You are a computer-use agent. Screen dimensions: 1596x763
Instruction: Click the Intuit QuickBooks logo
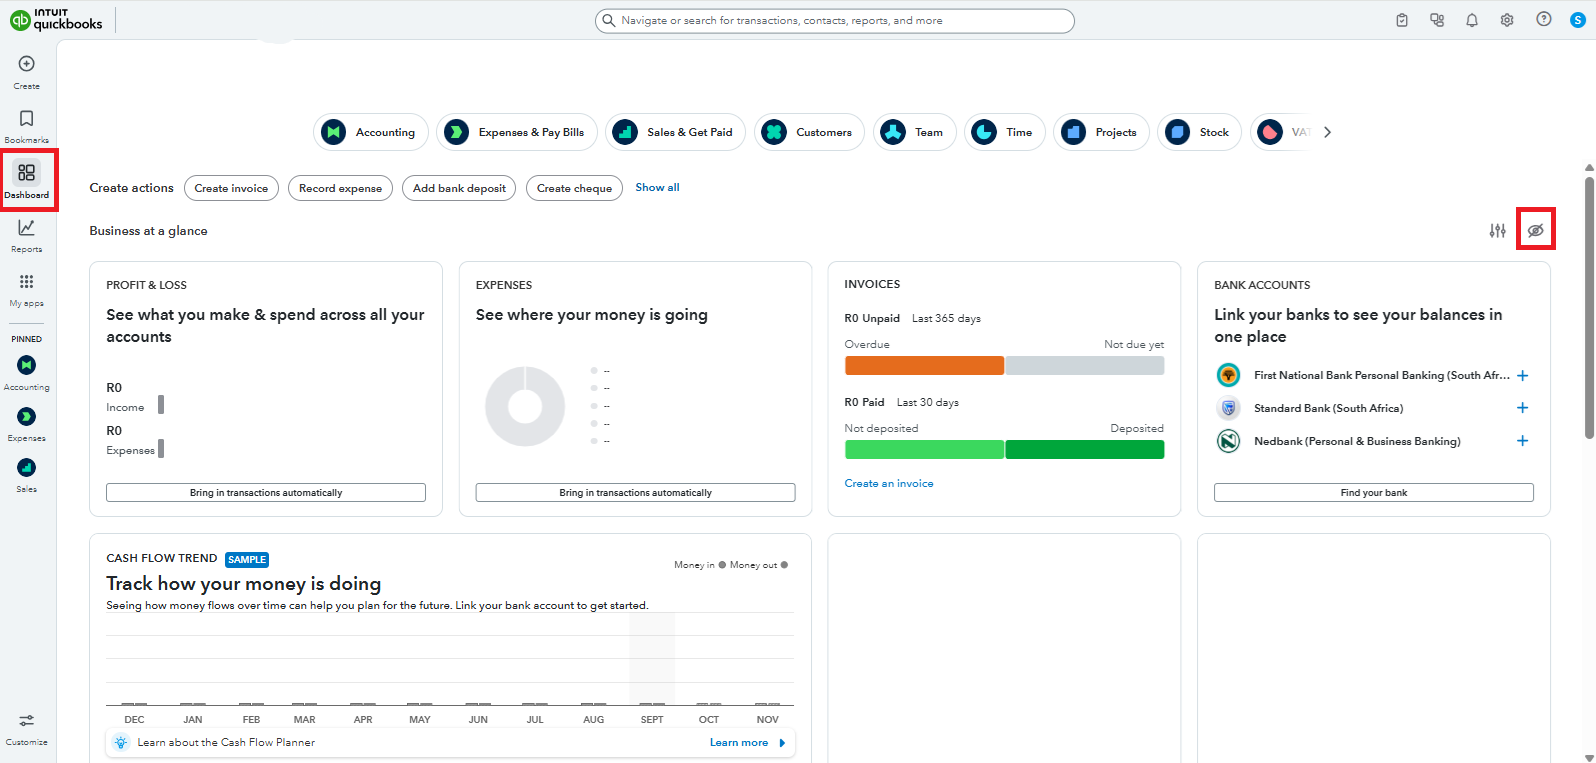tap(57, 20)
